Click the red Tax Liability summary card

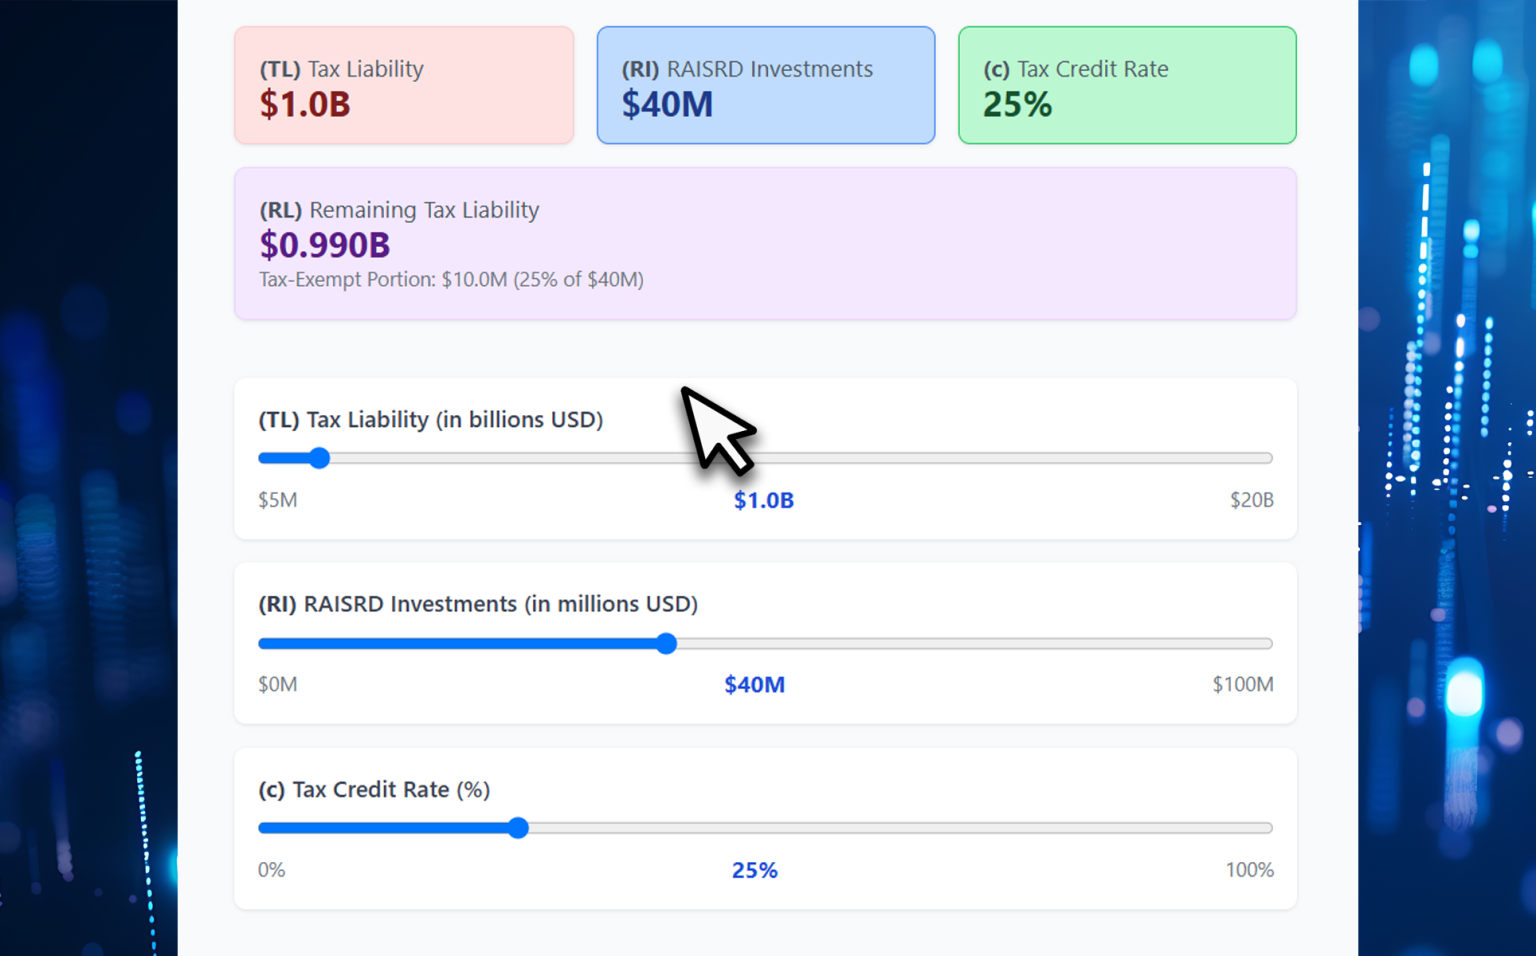(404, 85)
